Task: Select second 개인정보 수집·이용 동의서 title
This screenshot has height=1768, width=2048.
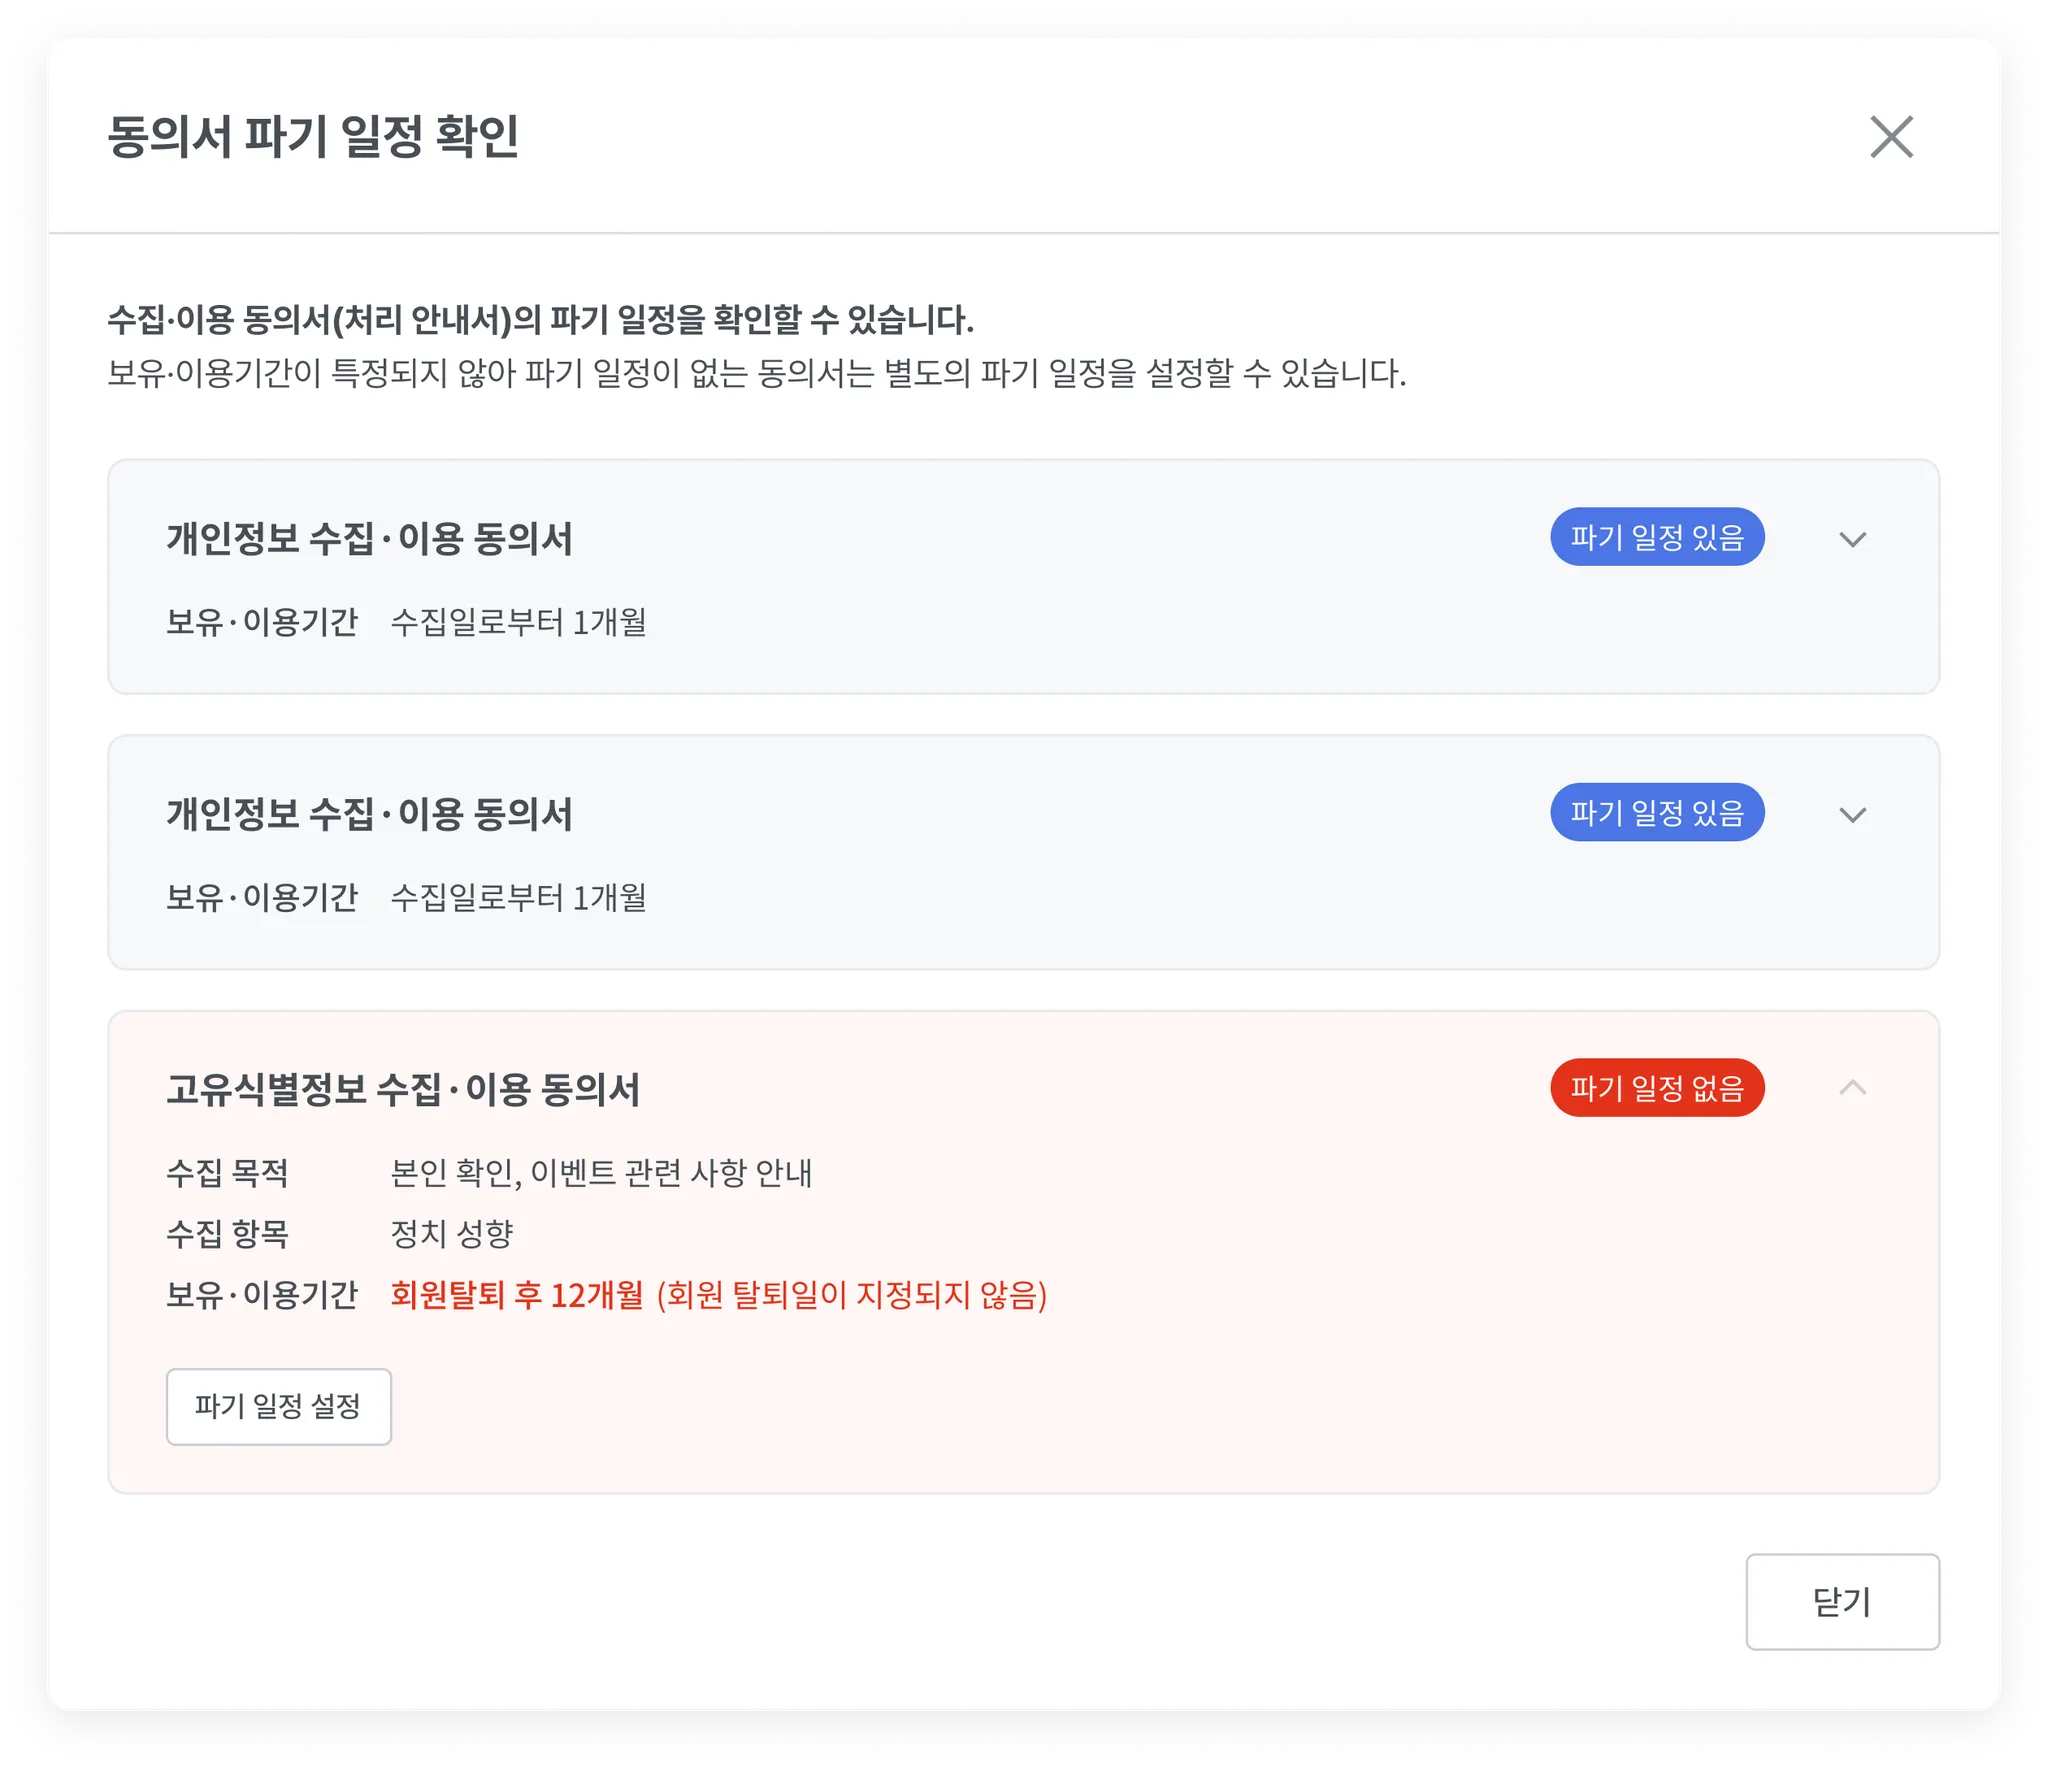Action: [x=369, y=814]
